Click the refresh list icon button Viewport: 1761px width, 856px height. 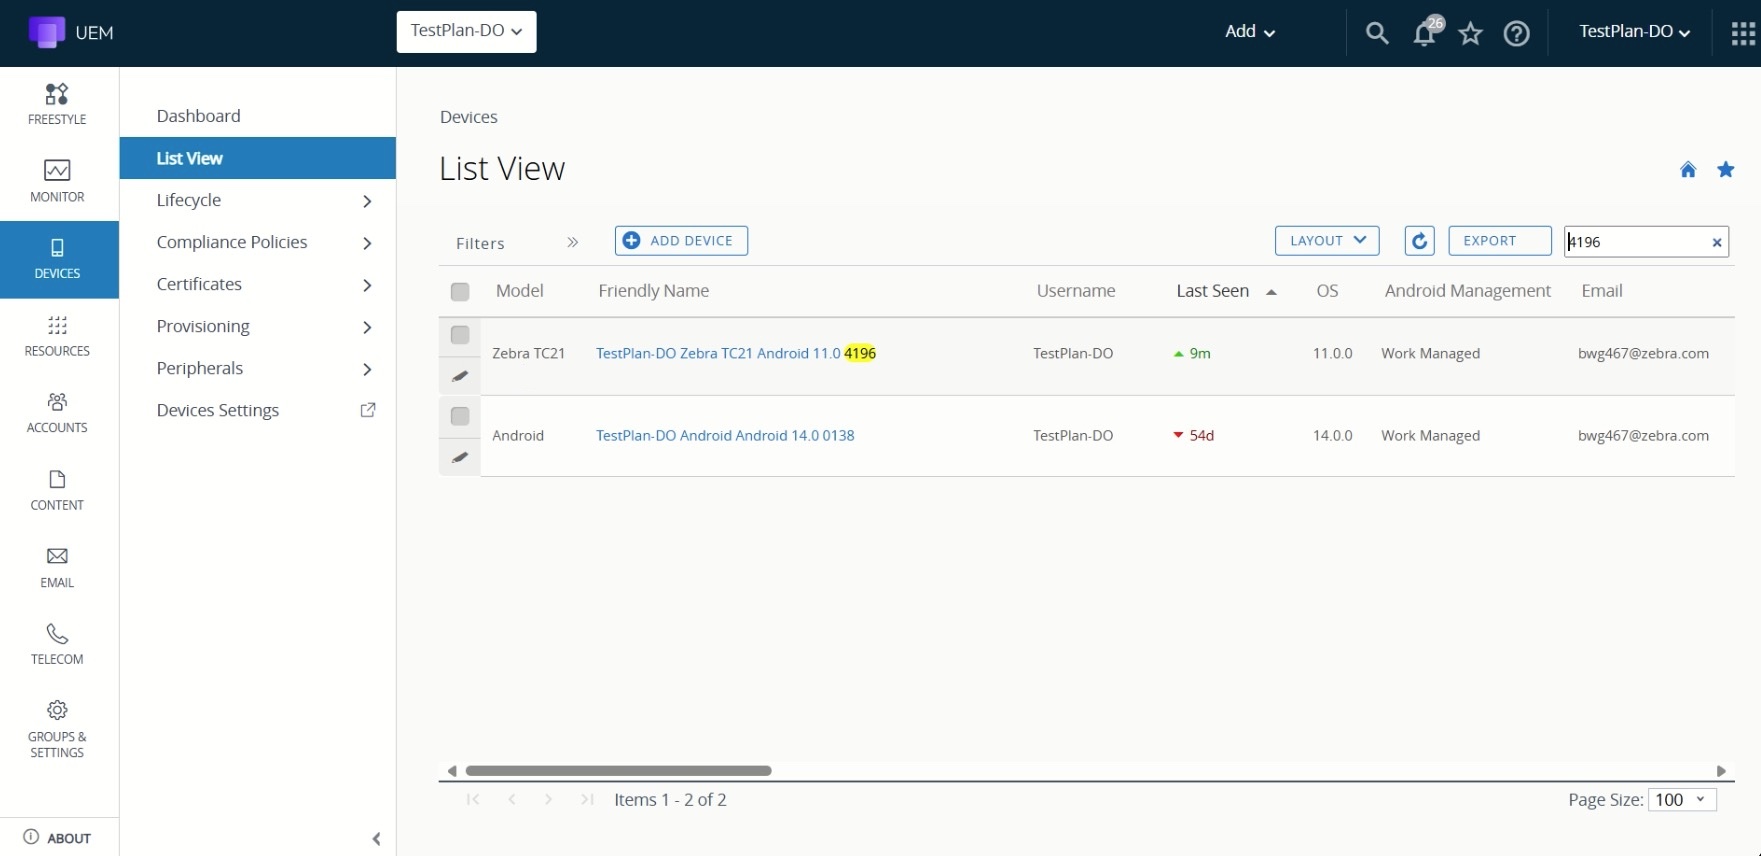point(1419,241)
